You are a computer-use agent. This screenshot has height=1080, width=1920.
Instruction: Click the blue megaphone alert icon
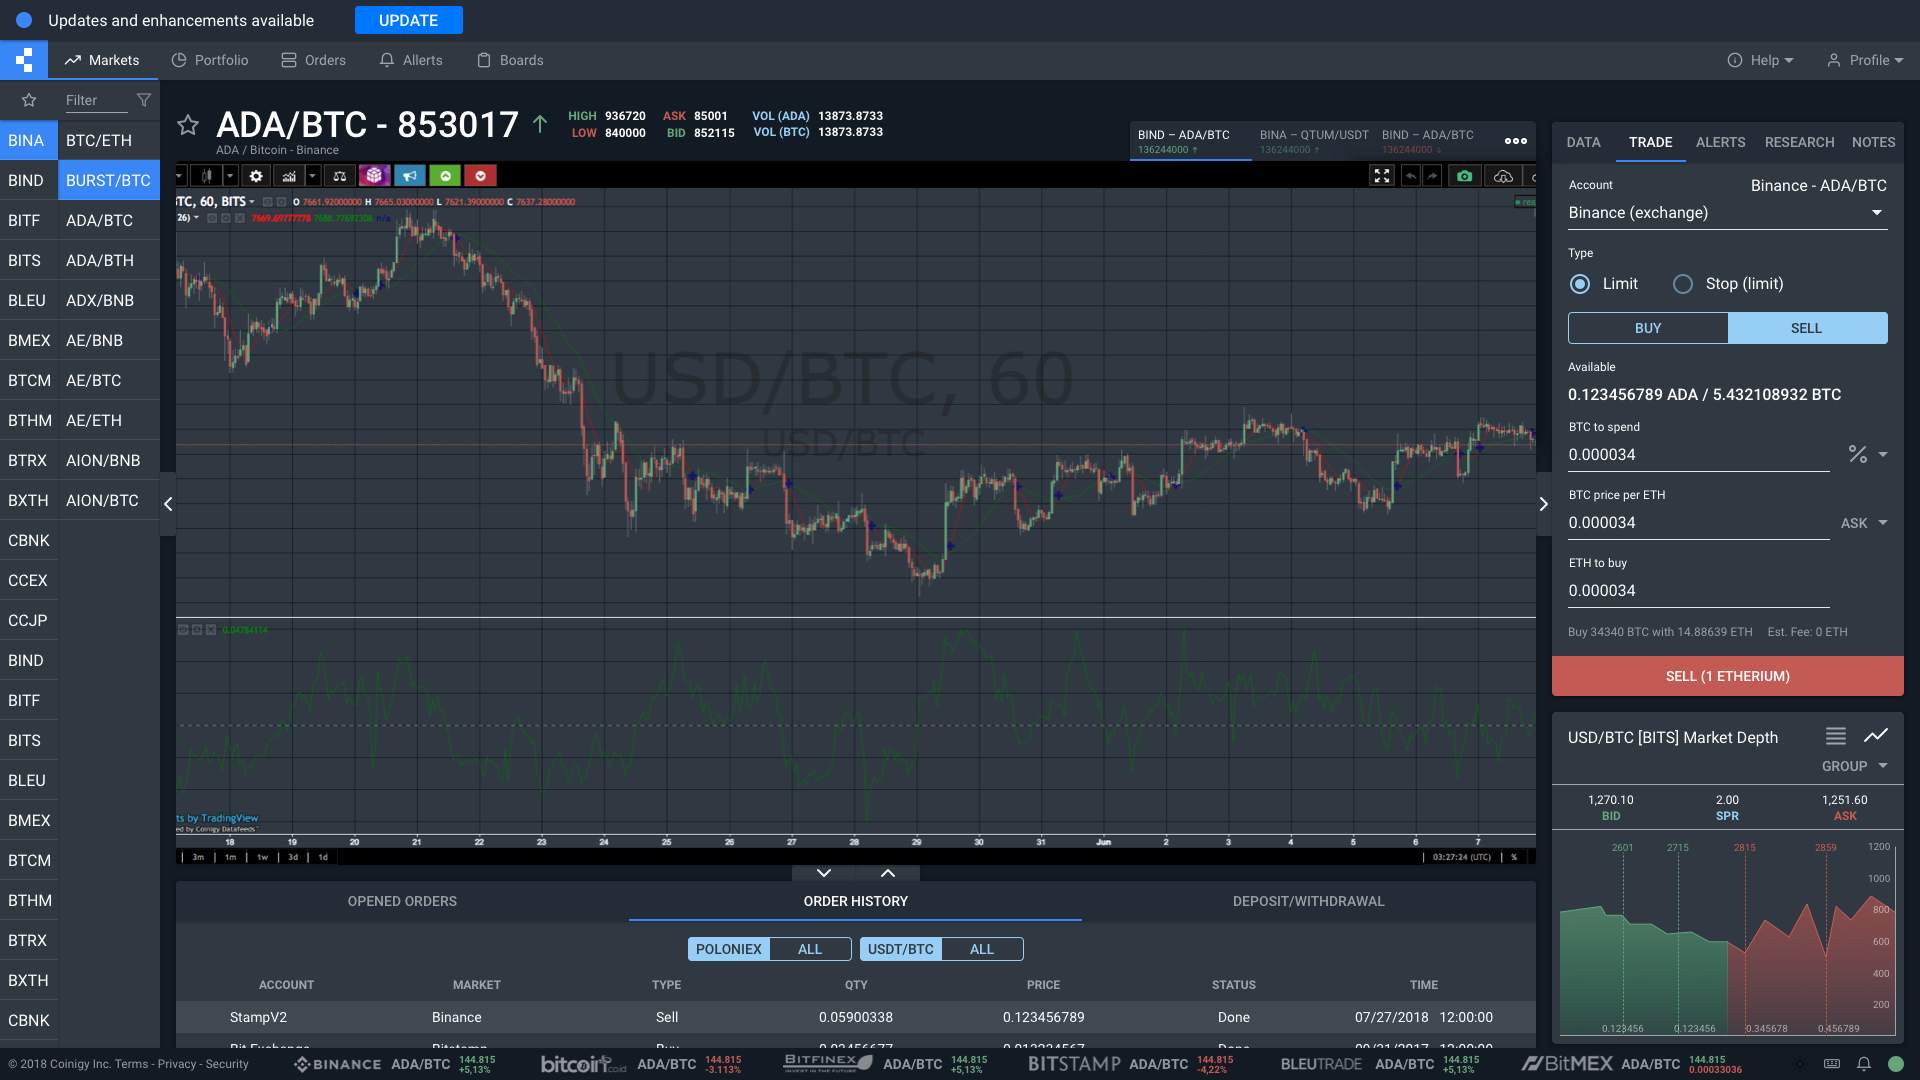coord(410,176)
